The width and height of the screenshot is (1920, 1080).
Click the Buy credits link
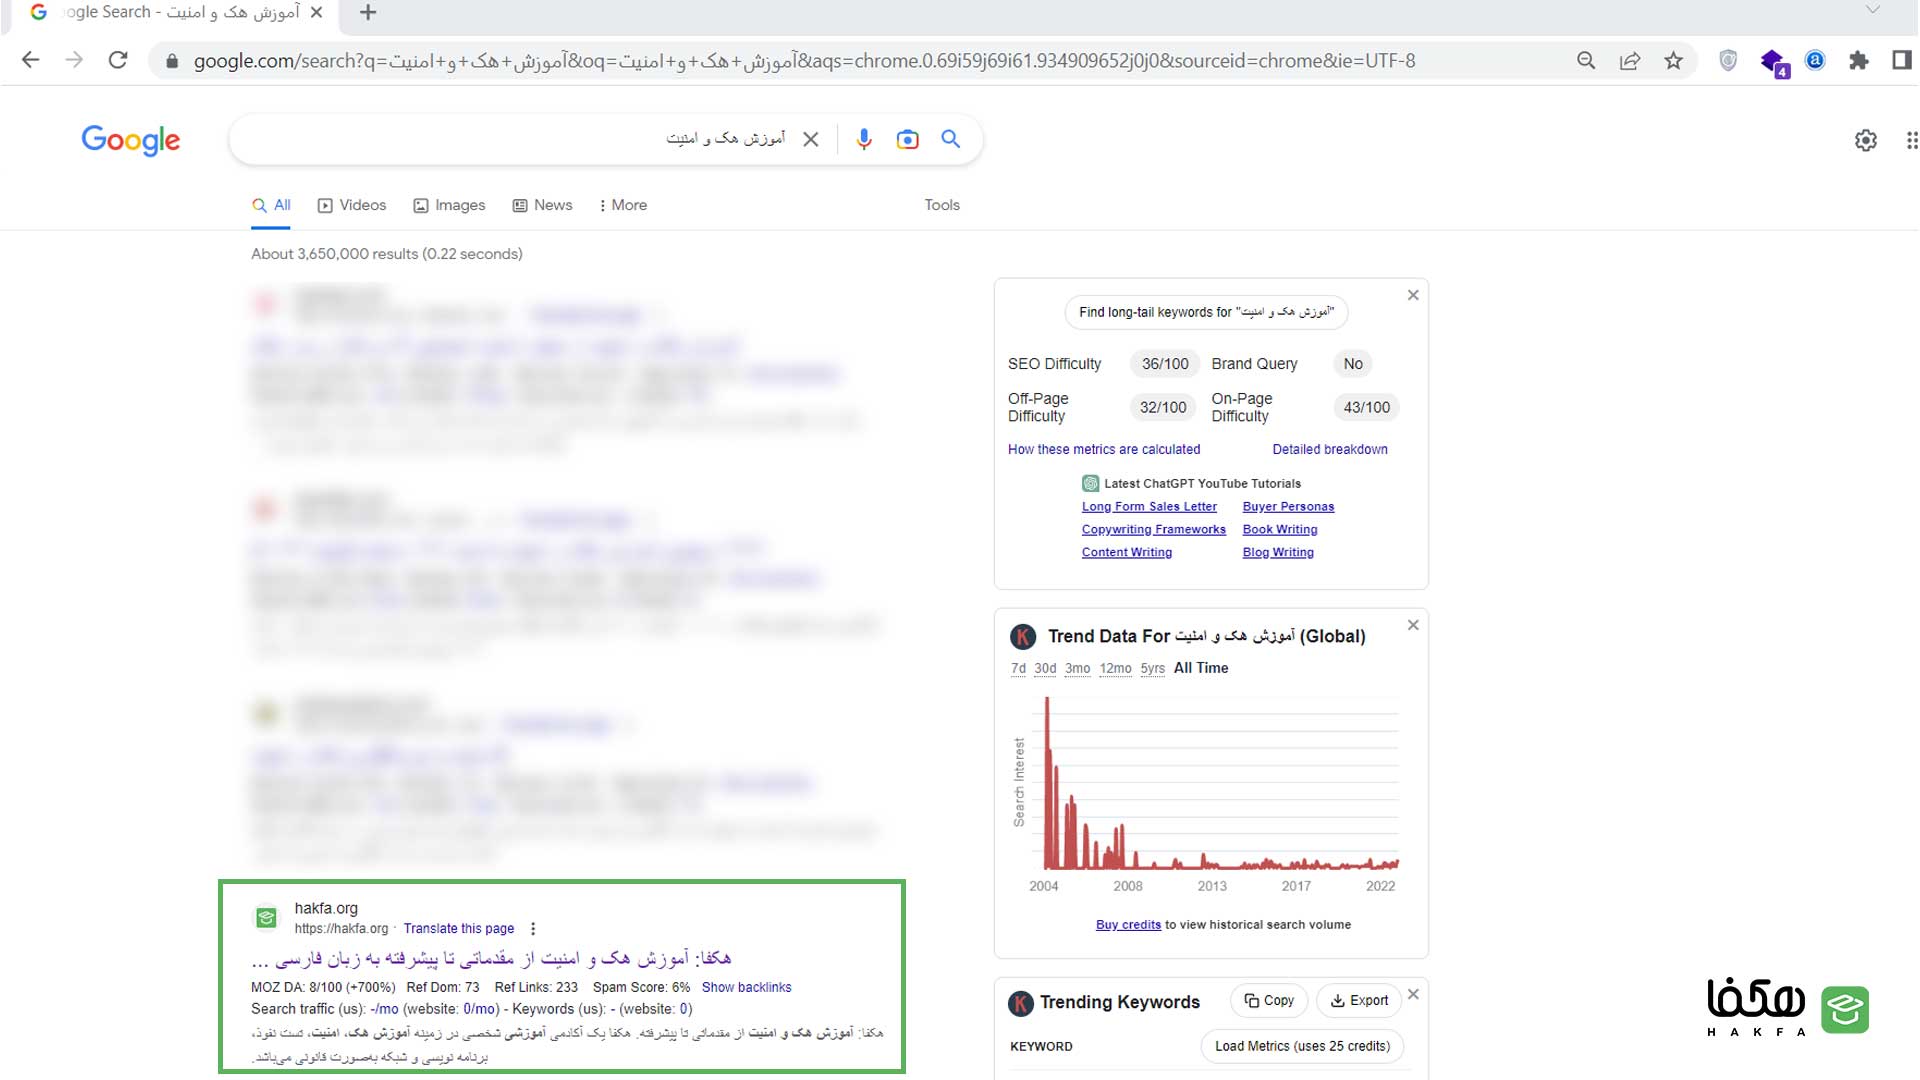[1128, 925]
